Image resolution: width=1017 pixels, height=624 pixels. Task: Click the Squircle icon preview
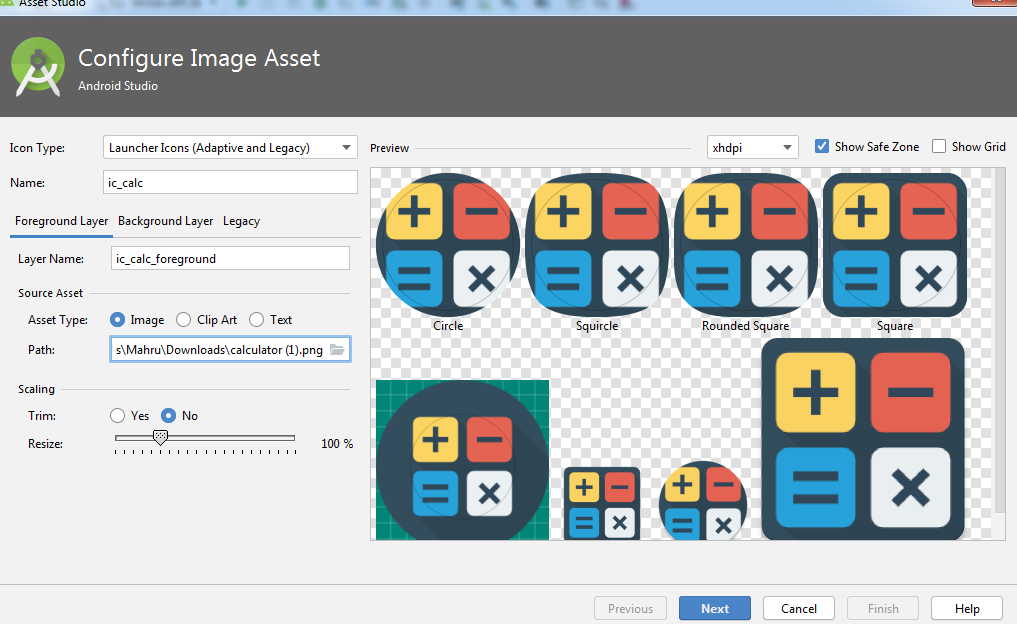(597, 245)
